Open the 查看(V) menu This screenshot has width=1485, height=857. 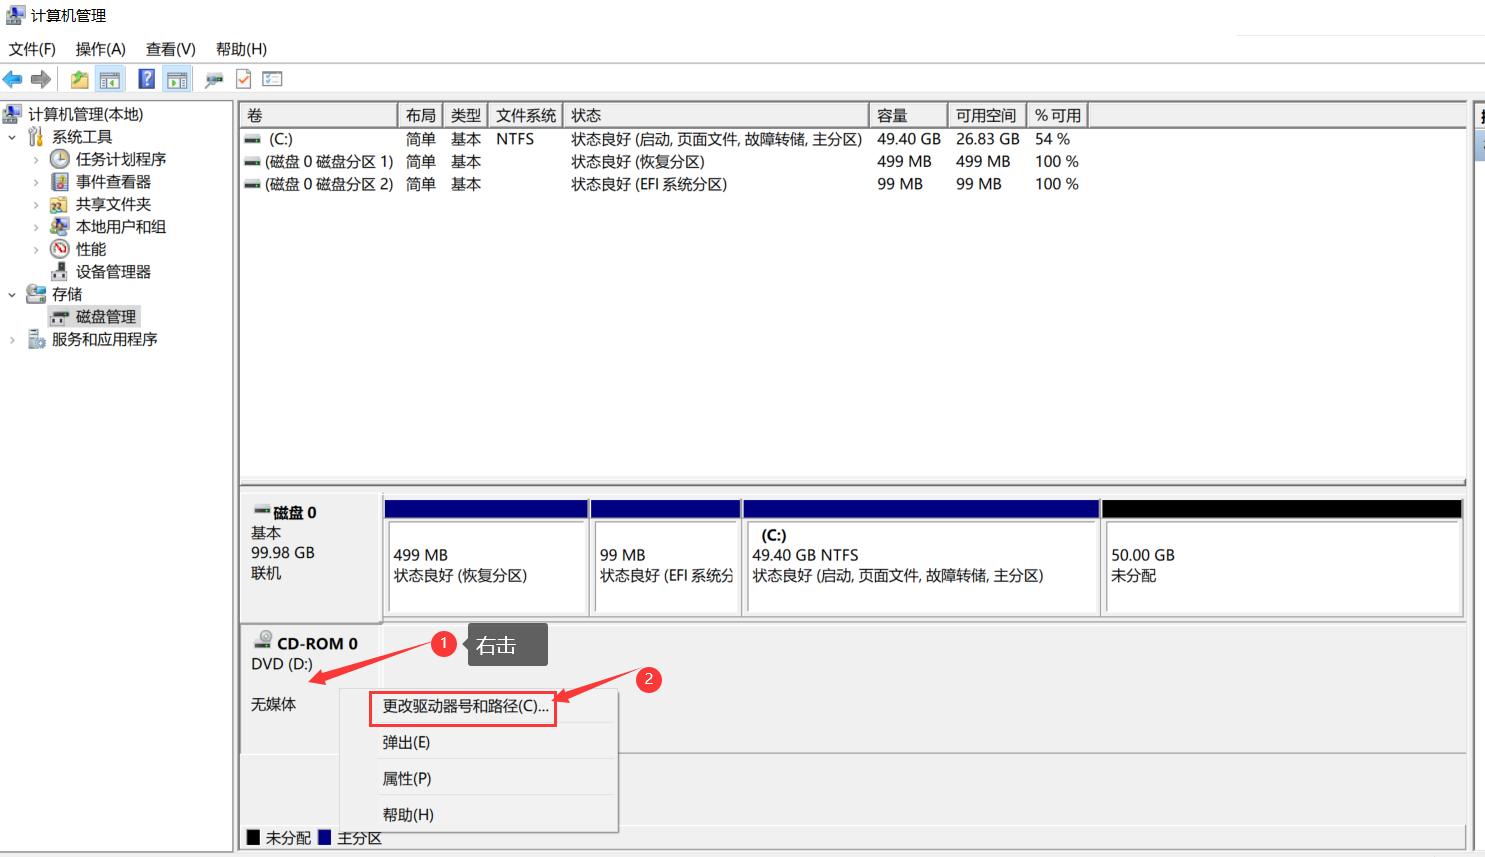(x=170, y=49)
